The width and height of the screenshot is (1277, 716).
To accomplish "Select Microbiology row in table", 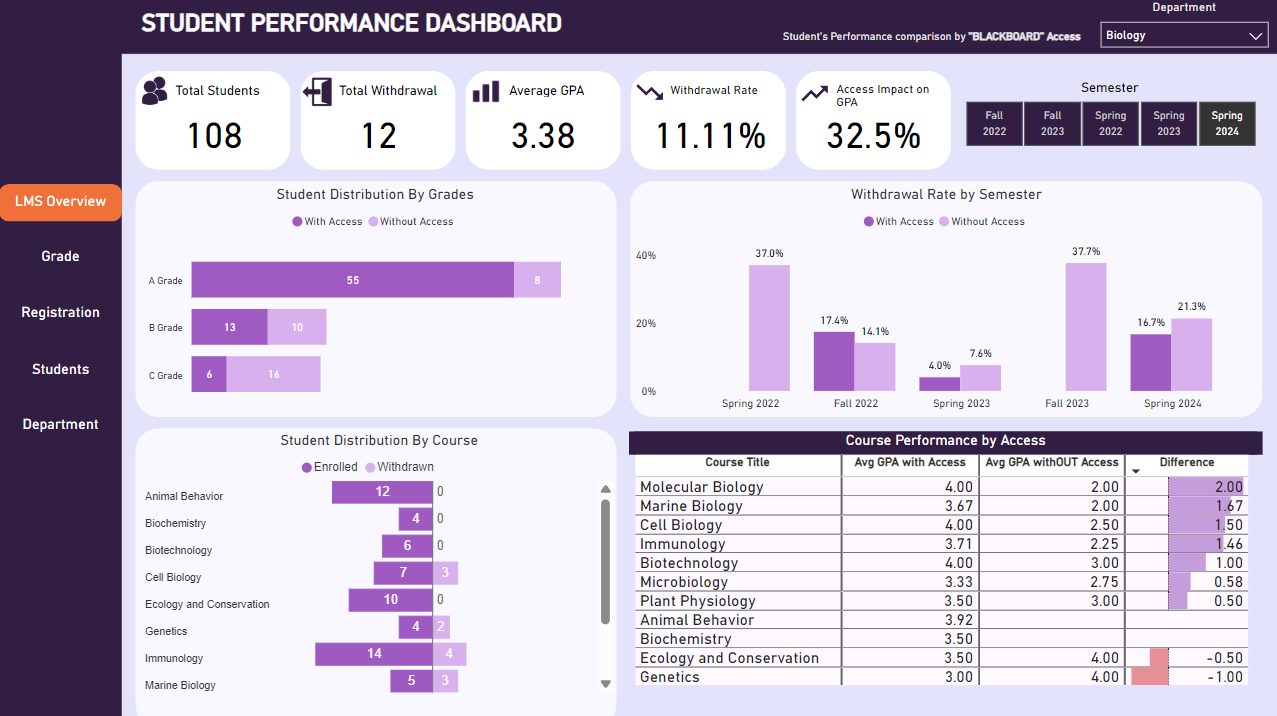I will 941,582.
